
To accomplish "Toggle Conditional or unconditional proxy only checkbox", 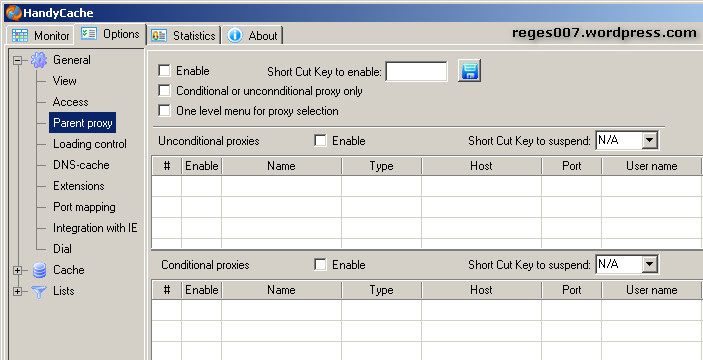I will (165, 91).
